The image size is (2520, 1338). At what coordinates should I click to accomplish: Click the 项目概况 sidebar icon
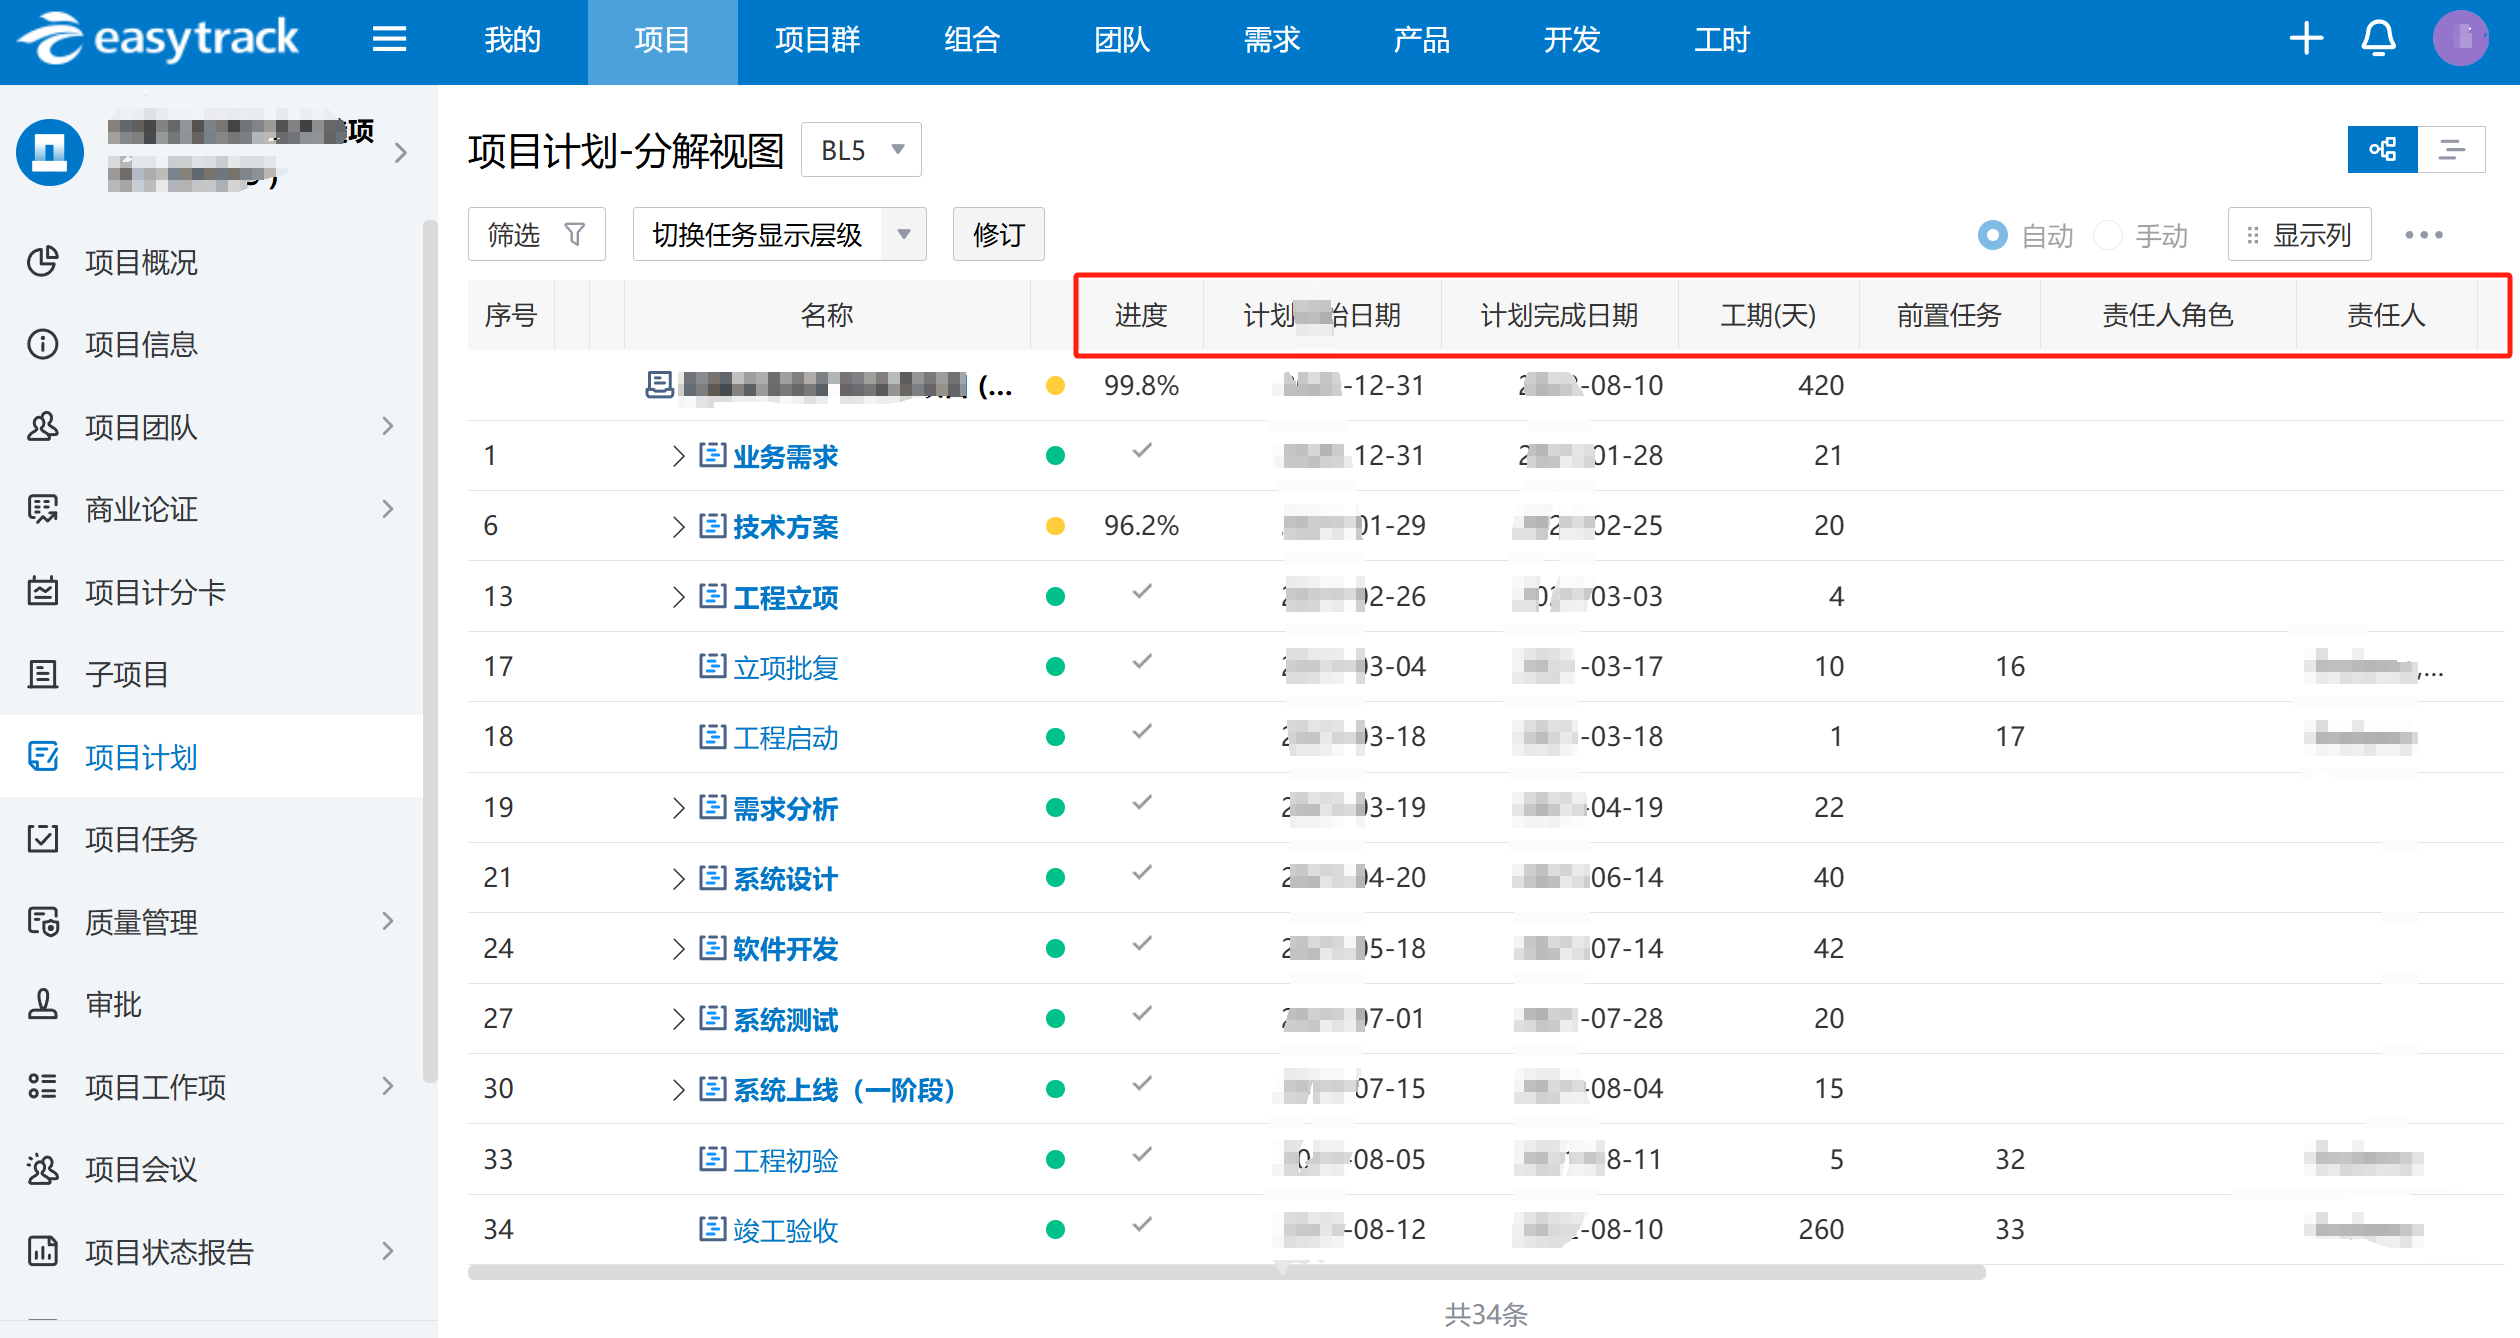tap(42, 262)
